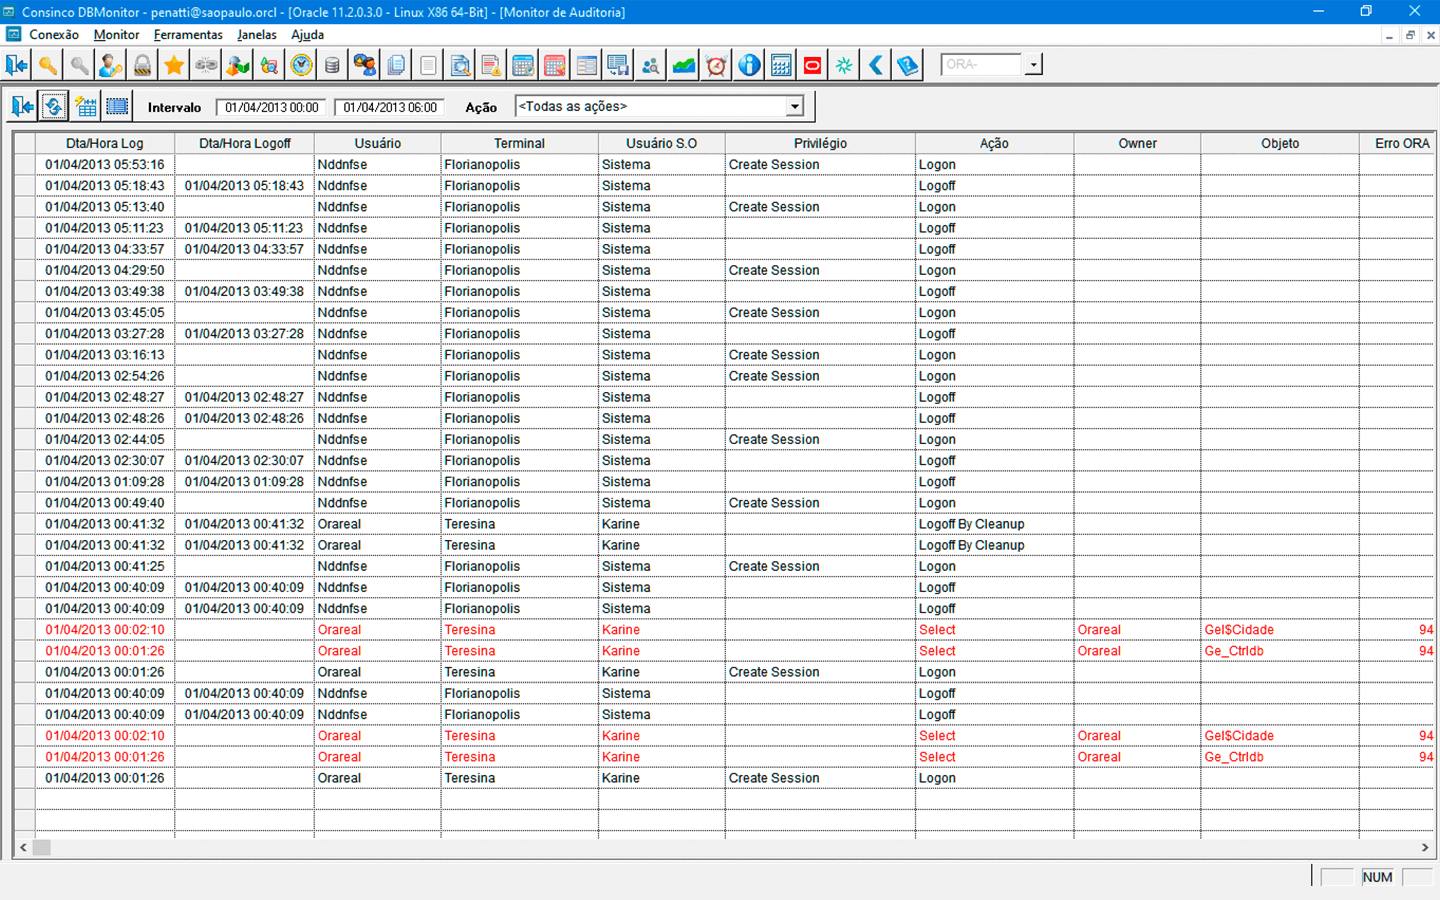
Task: Toggle the select-all grid button
Action: 118,106
